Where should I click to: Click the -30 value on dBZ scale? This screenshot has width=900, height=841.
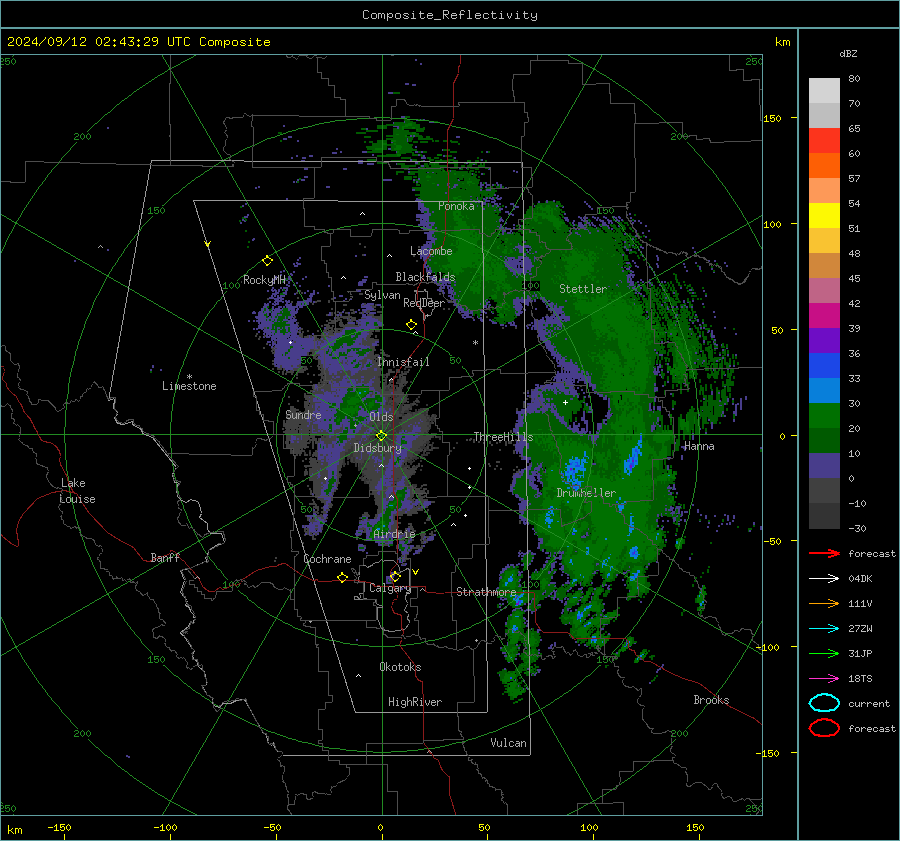[x=857, y=528]
